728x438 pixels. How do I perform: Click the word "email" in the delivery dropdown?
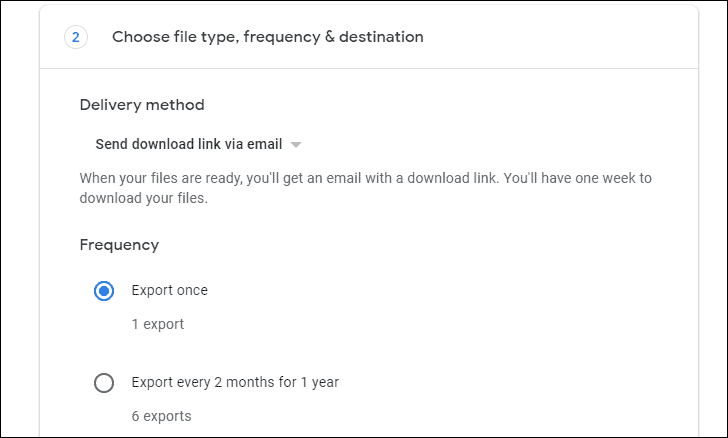(x=264, y=144)
